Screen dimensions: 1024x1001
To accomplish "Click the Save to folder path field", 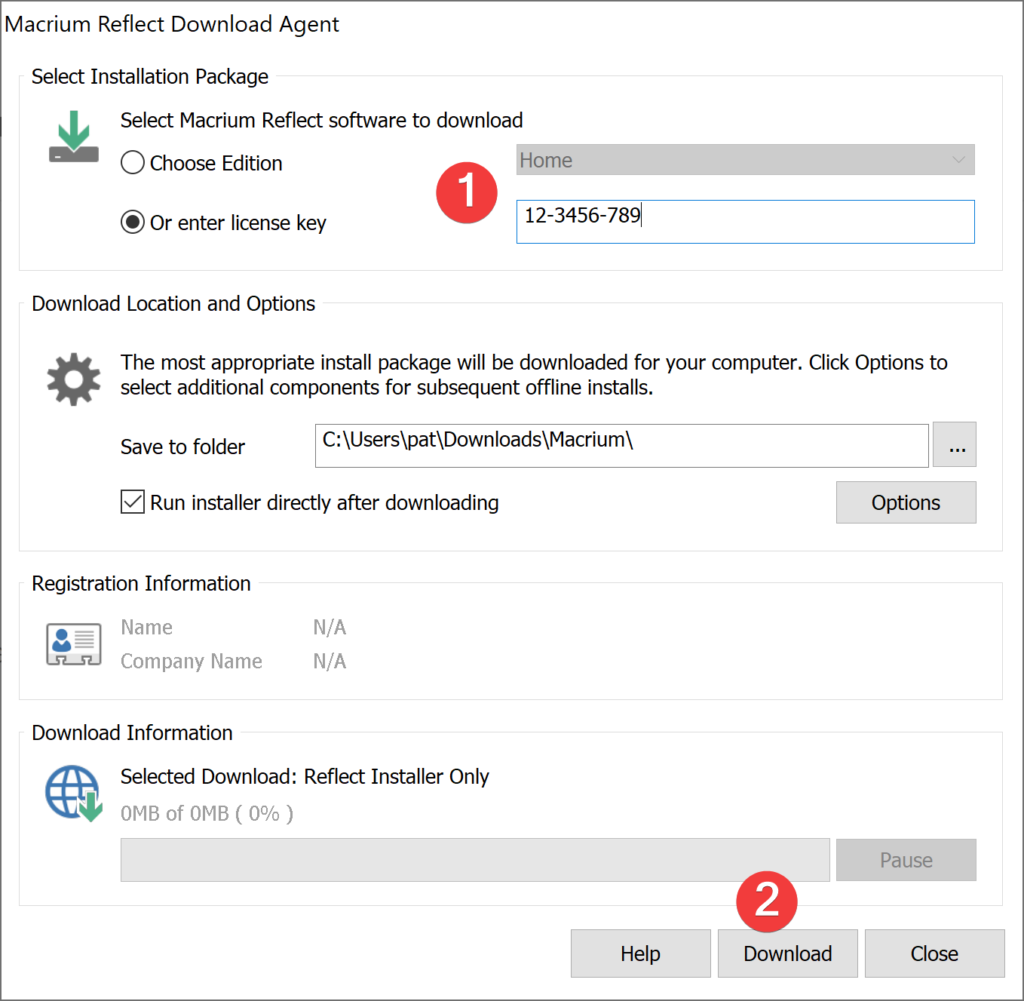I will point(621,446).
